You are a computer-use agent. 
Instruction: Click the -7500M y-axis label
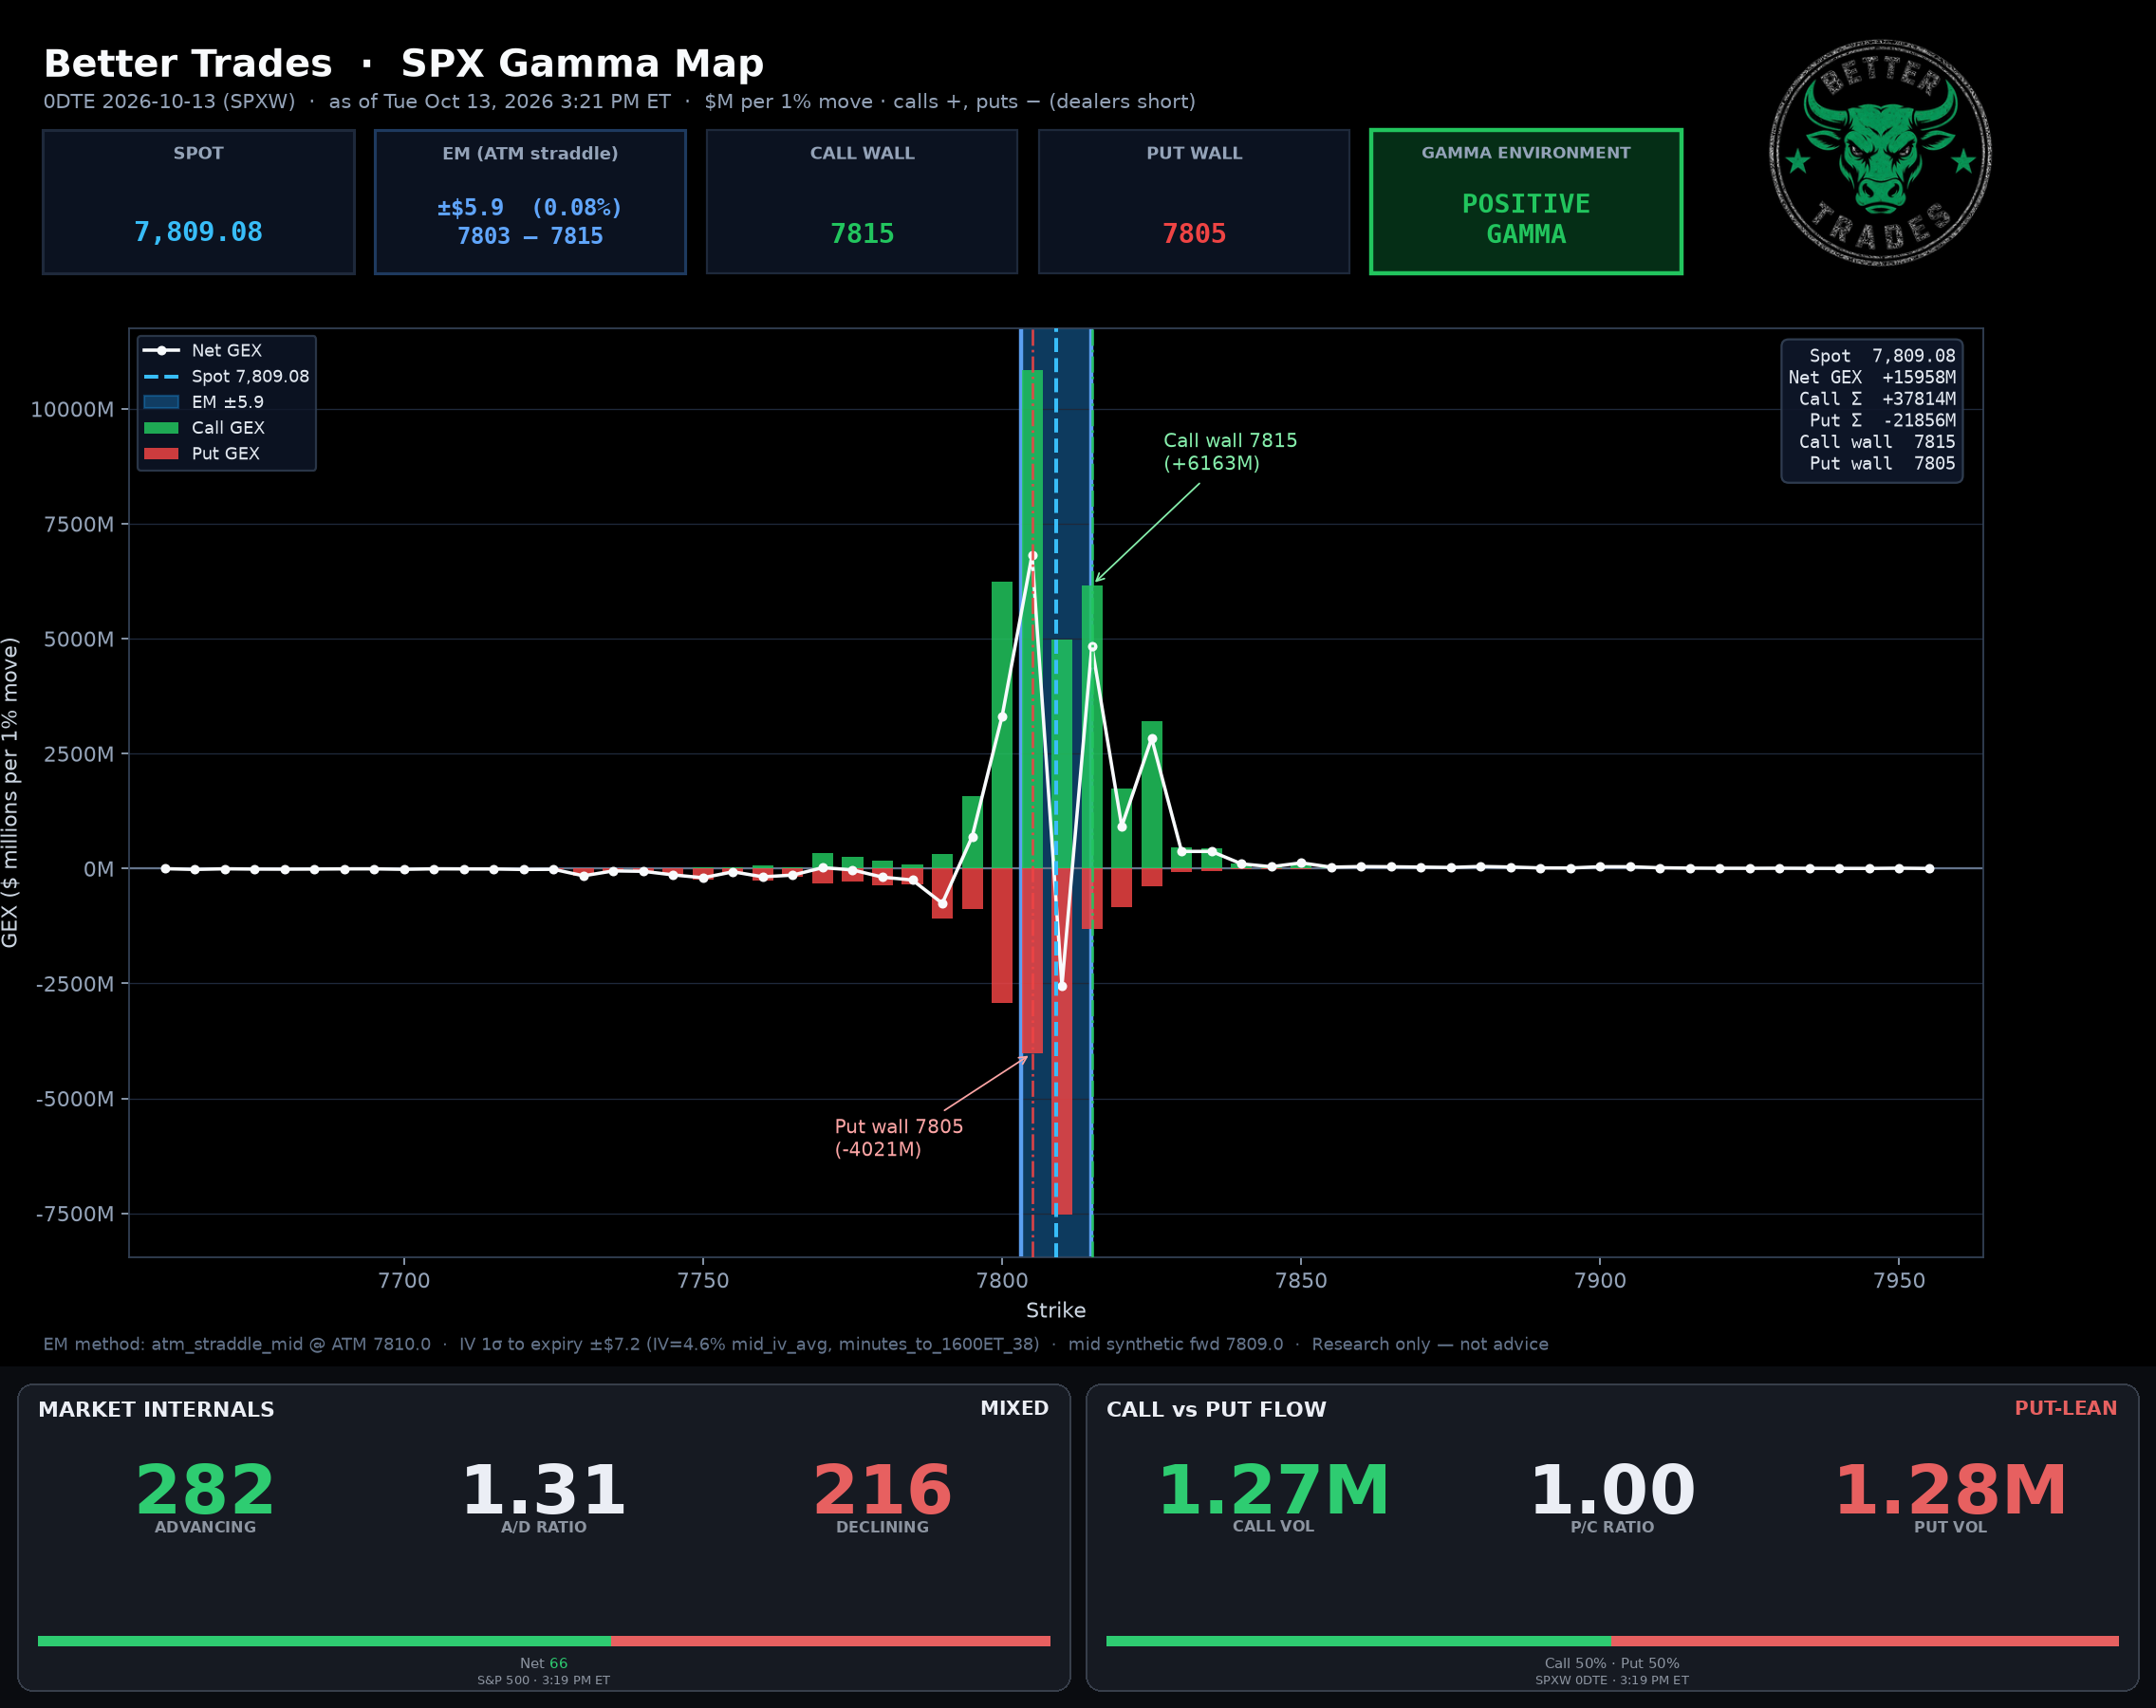[x=75, y=1214]
